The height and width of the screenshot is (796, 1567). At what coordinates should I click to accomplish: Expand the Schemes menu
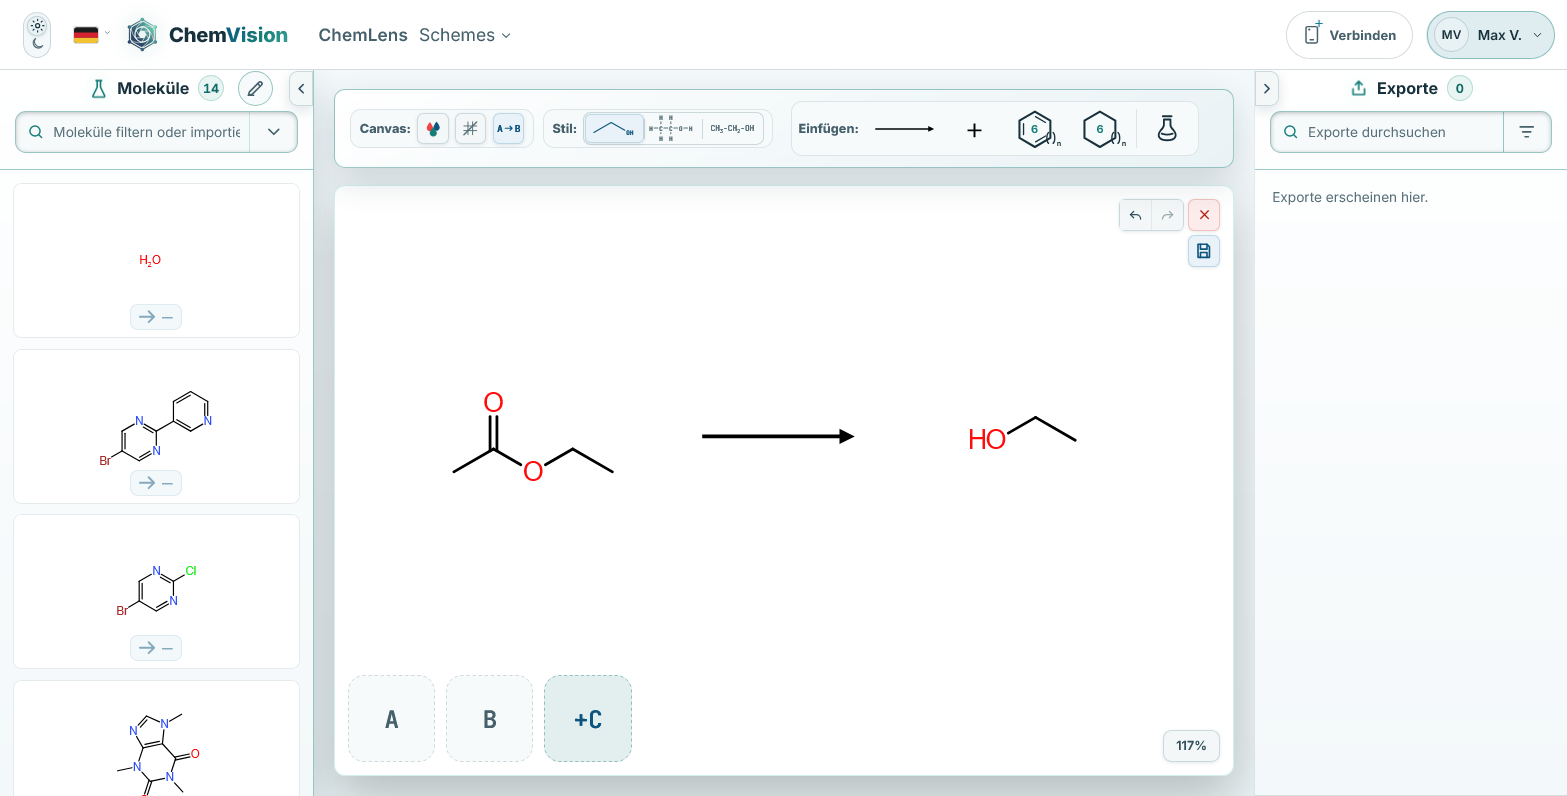[465, 35]
